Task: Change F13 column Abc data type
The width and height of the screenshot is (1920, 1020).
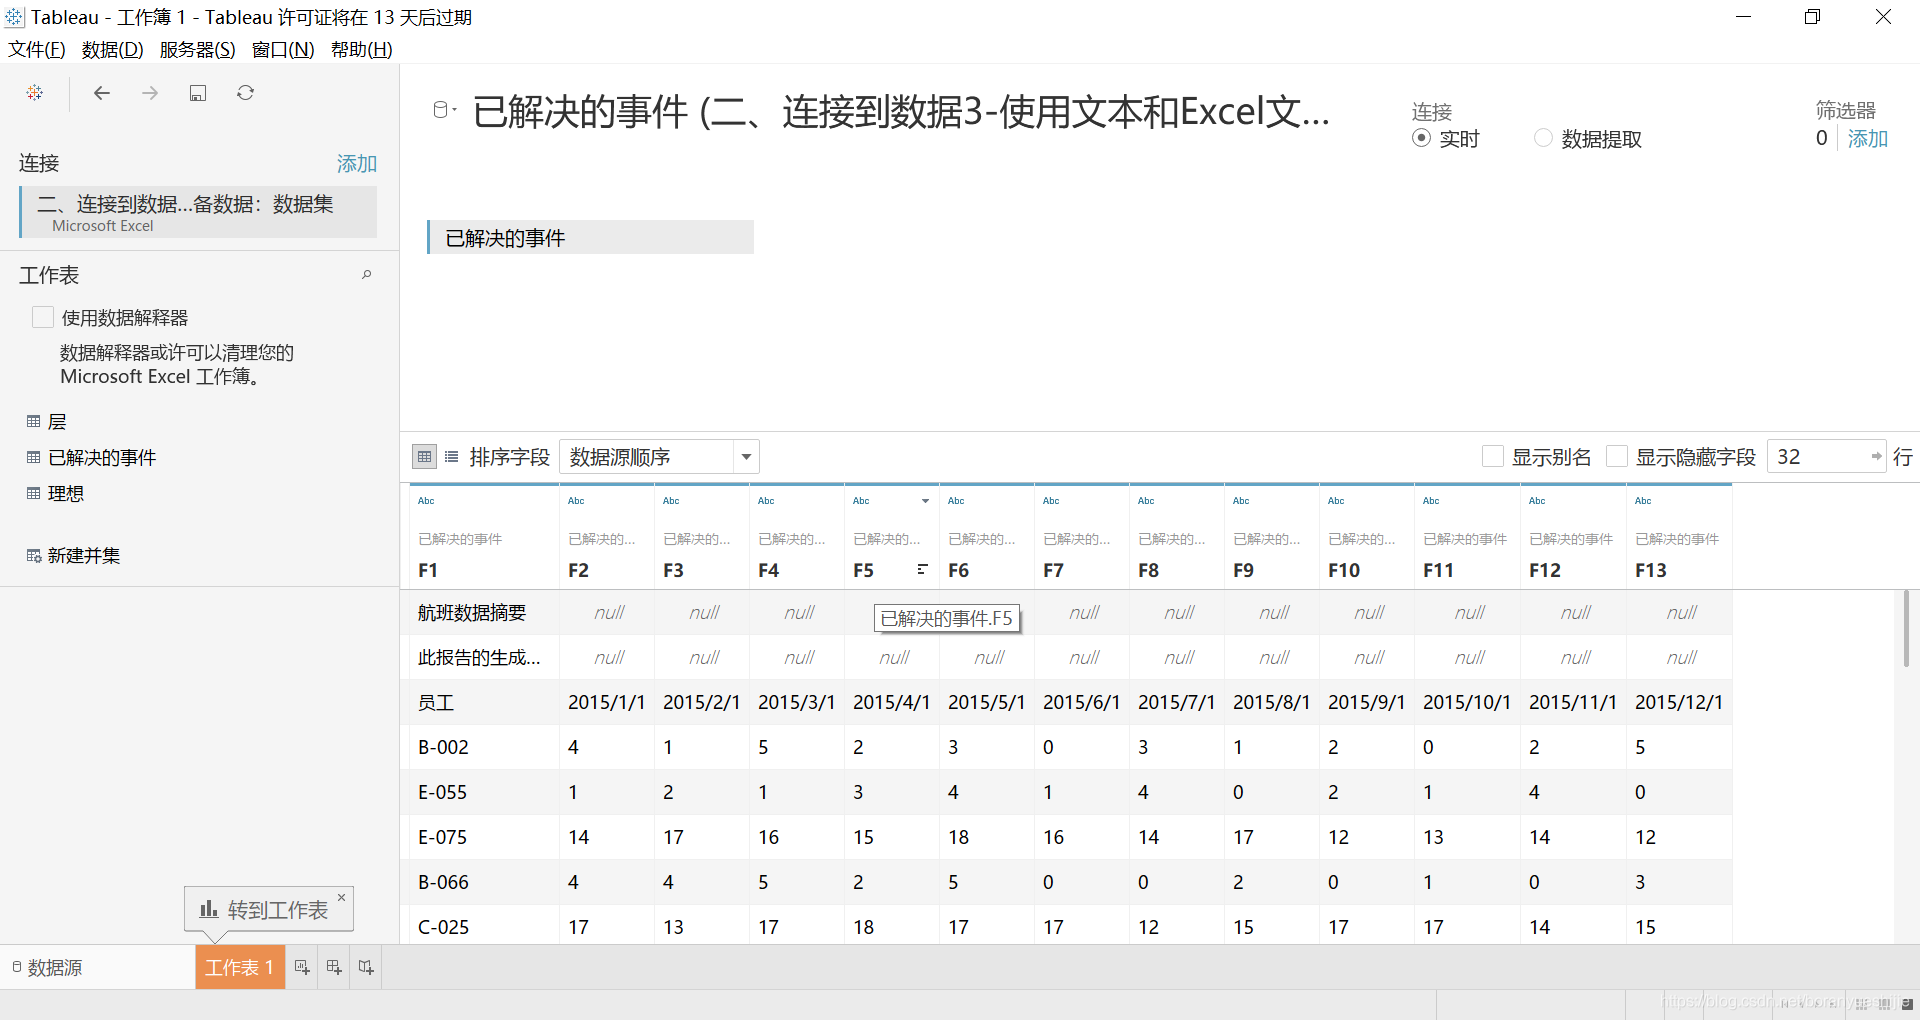Action: tap(1643, 501)
